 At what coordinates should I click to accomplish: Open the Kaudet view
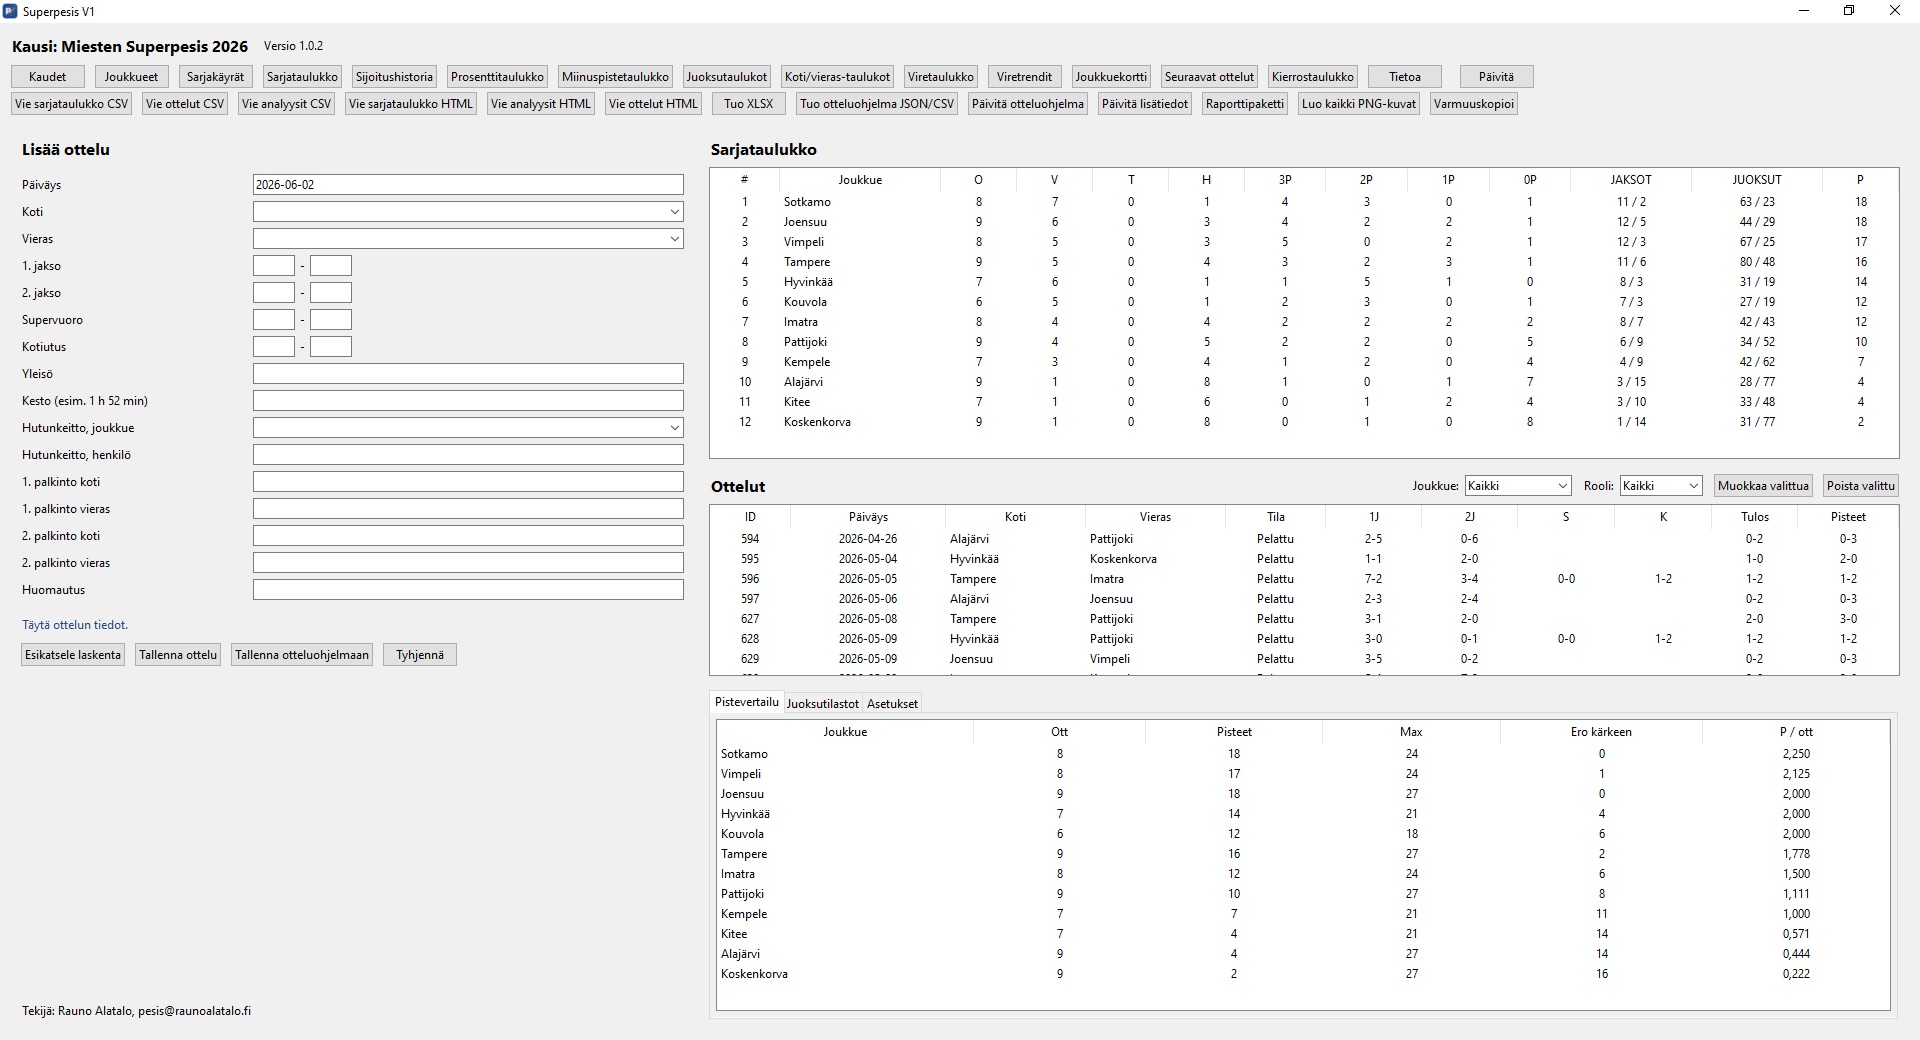tap(48, 77)
